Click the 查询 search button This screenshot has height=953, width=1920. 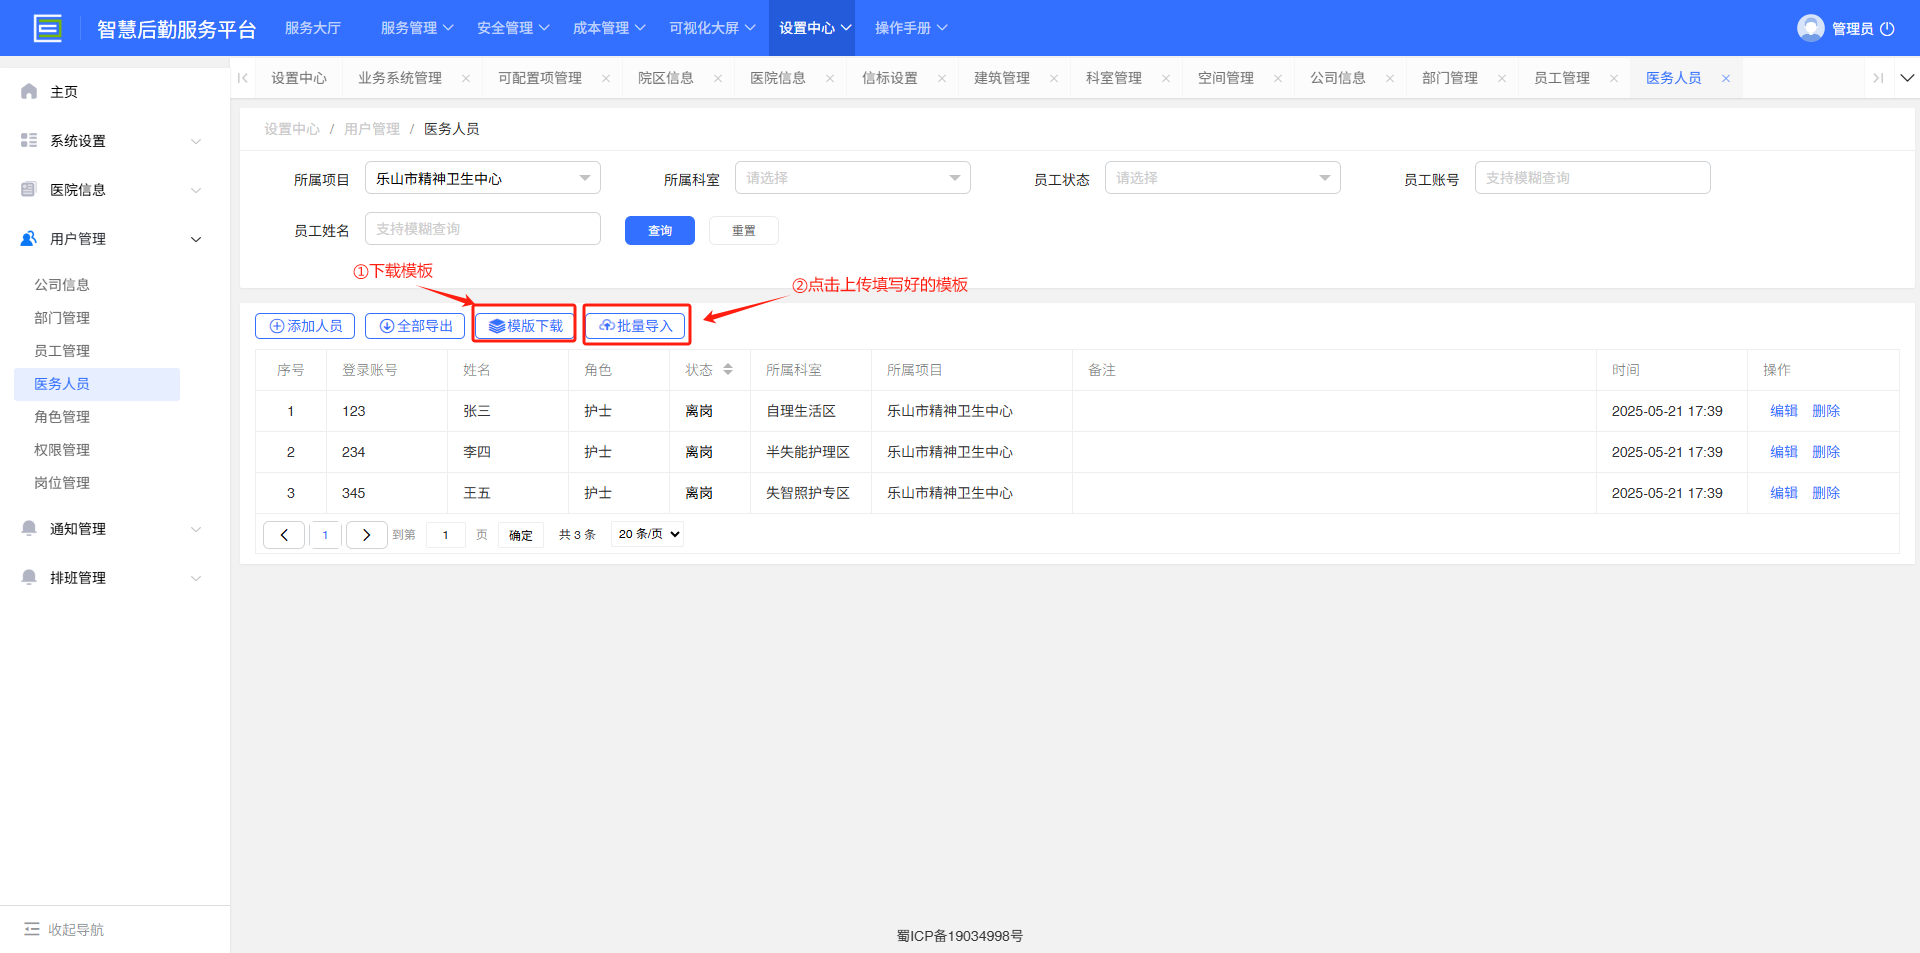coord(660,231)
